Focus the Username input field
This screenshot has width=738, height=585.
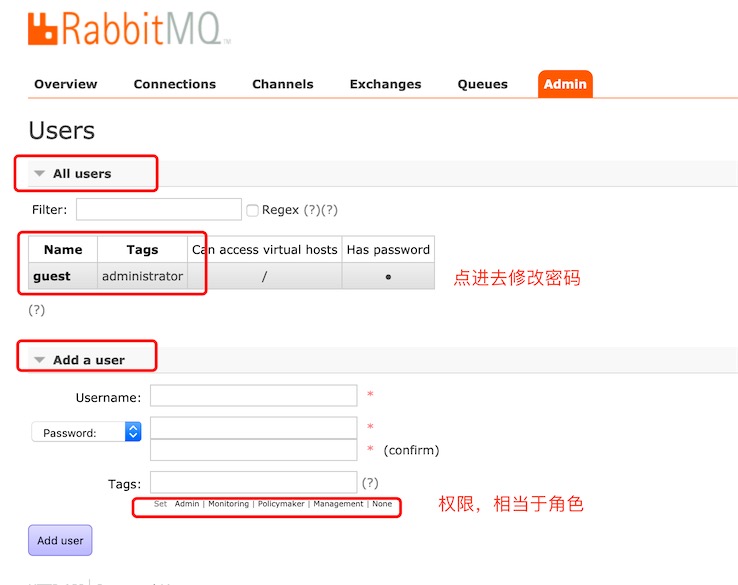click(253, 395)
